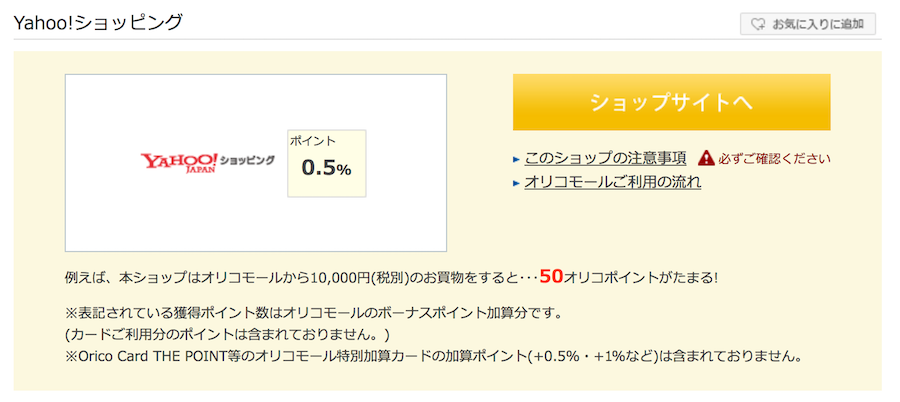Click the ※表記されている獲得ポイント数 note
This screenshot has height=402, width=900.
pyautogui.click(x=312, y=314)
